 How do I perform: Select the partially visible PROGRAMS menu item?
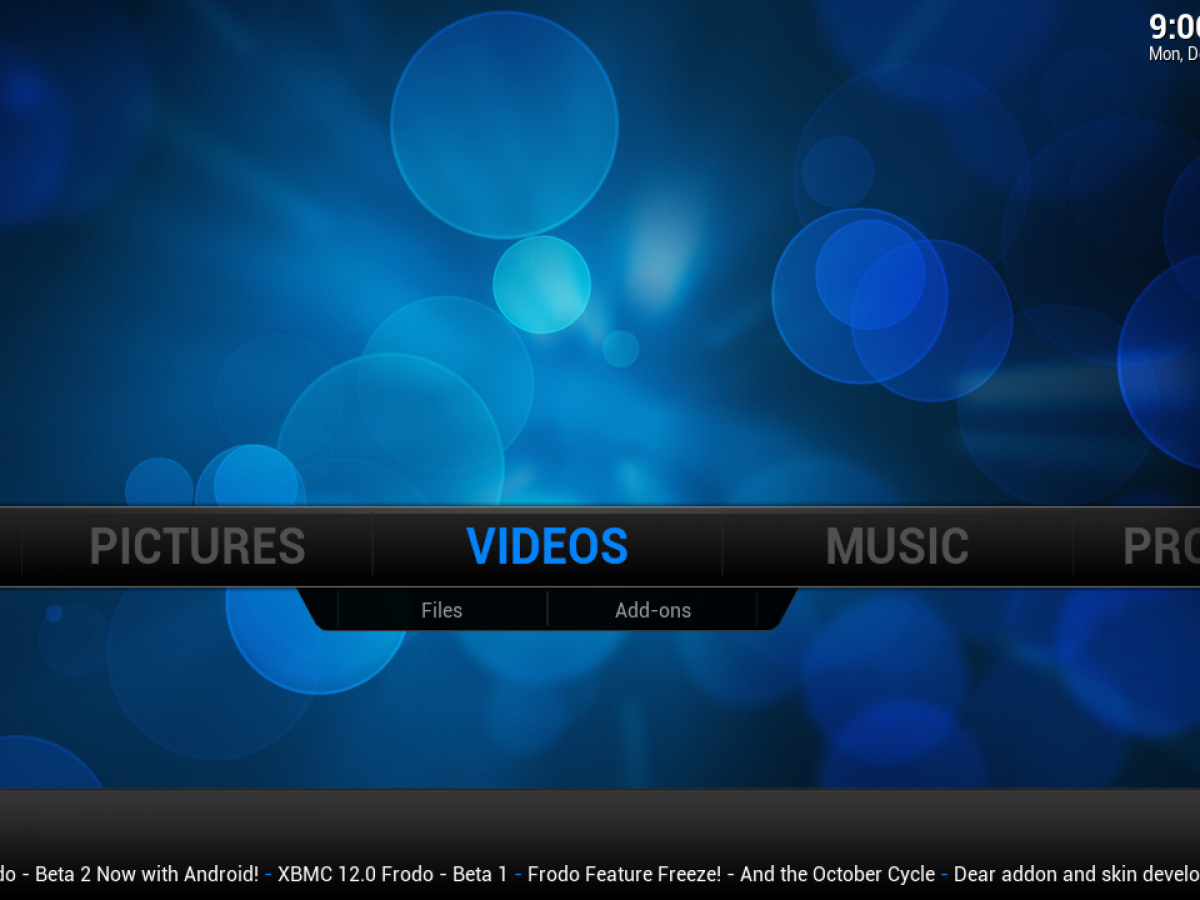tap(1161, 547)
